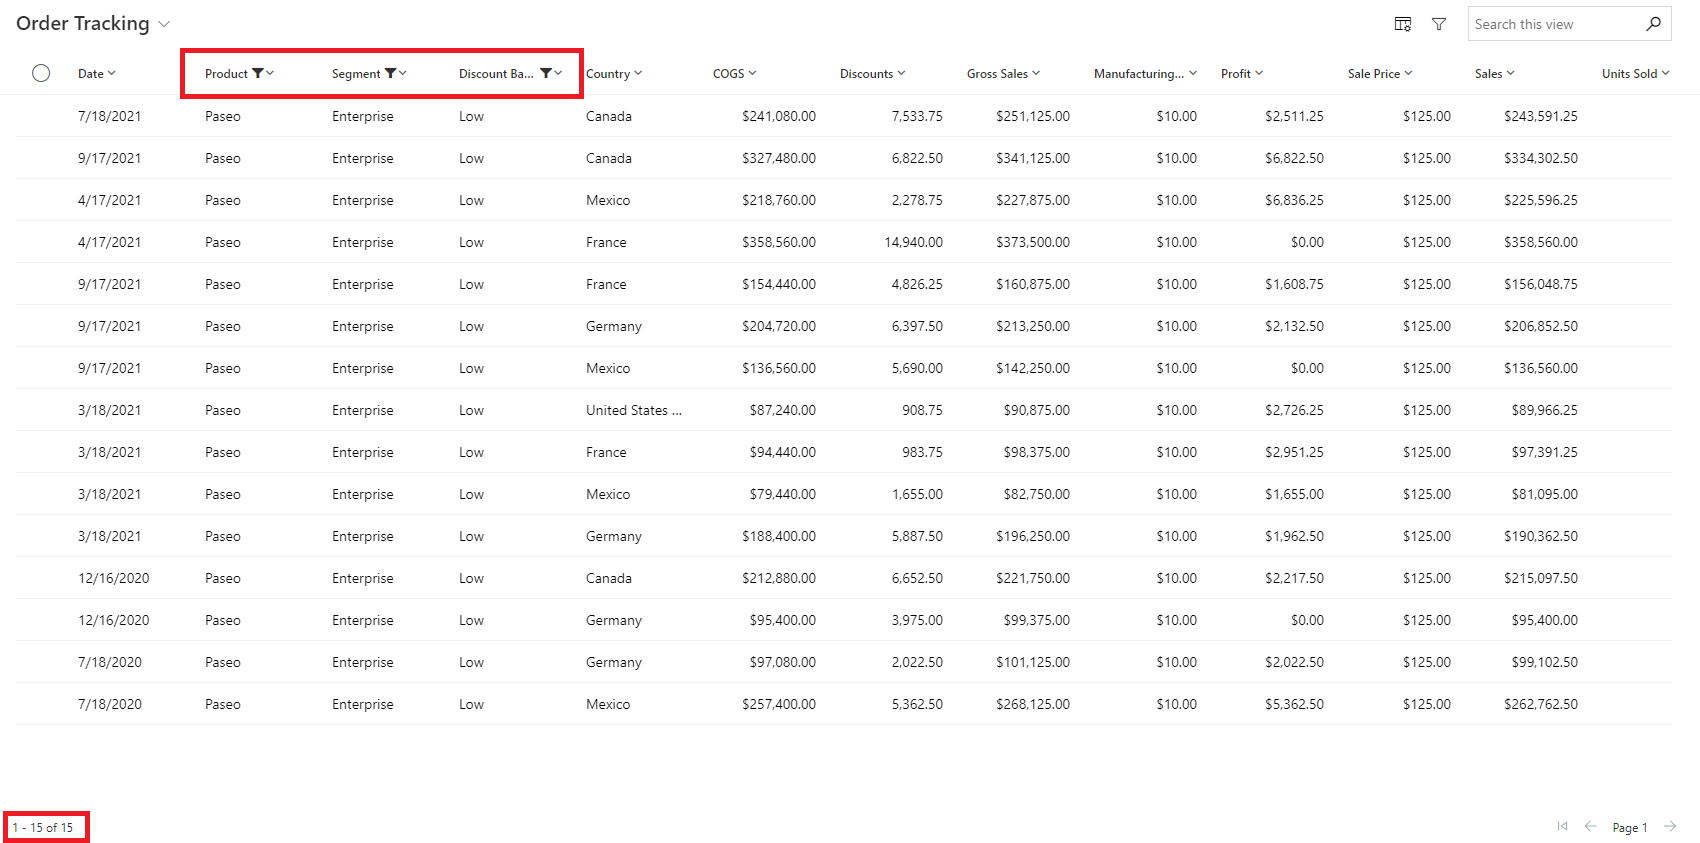Click the 1 - 15 of 15 record count
The width and height of the screenshot is (1700, 843).
tap(43, 827)
